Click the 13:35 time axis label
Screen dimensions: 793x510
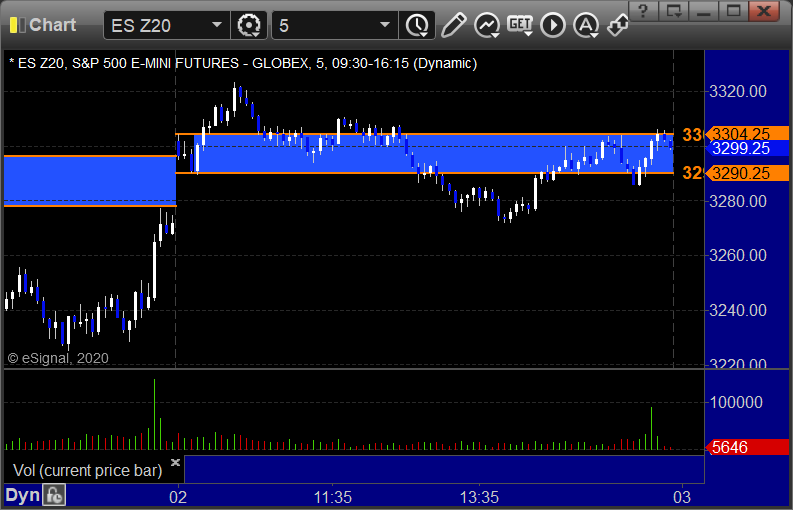[479, 497]
